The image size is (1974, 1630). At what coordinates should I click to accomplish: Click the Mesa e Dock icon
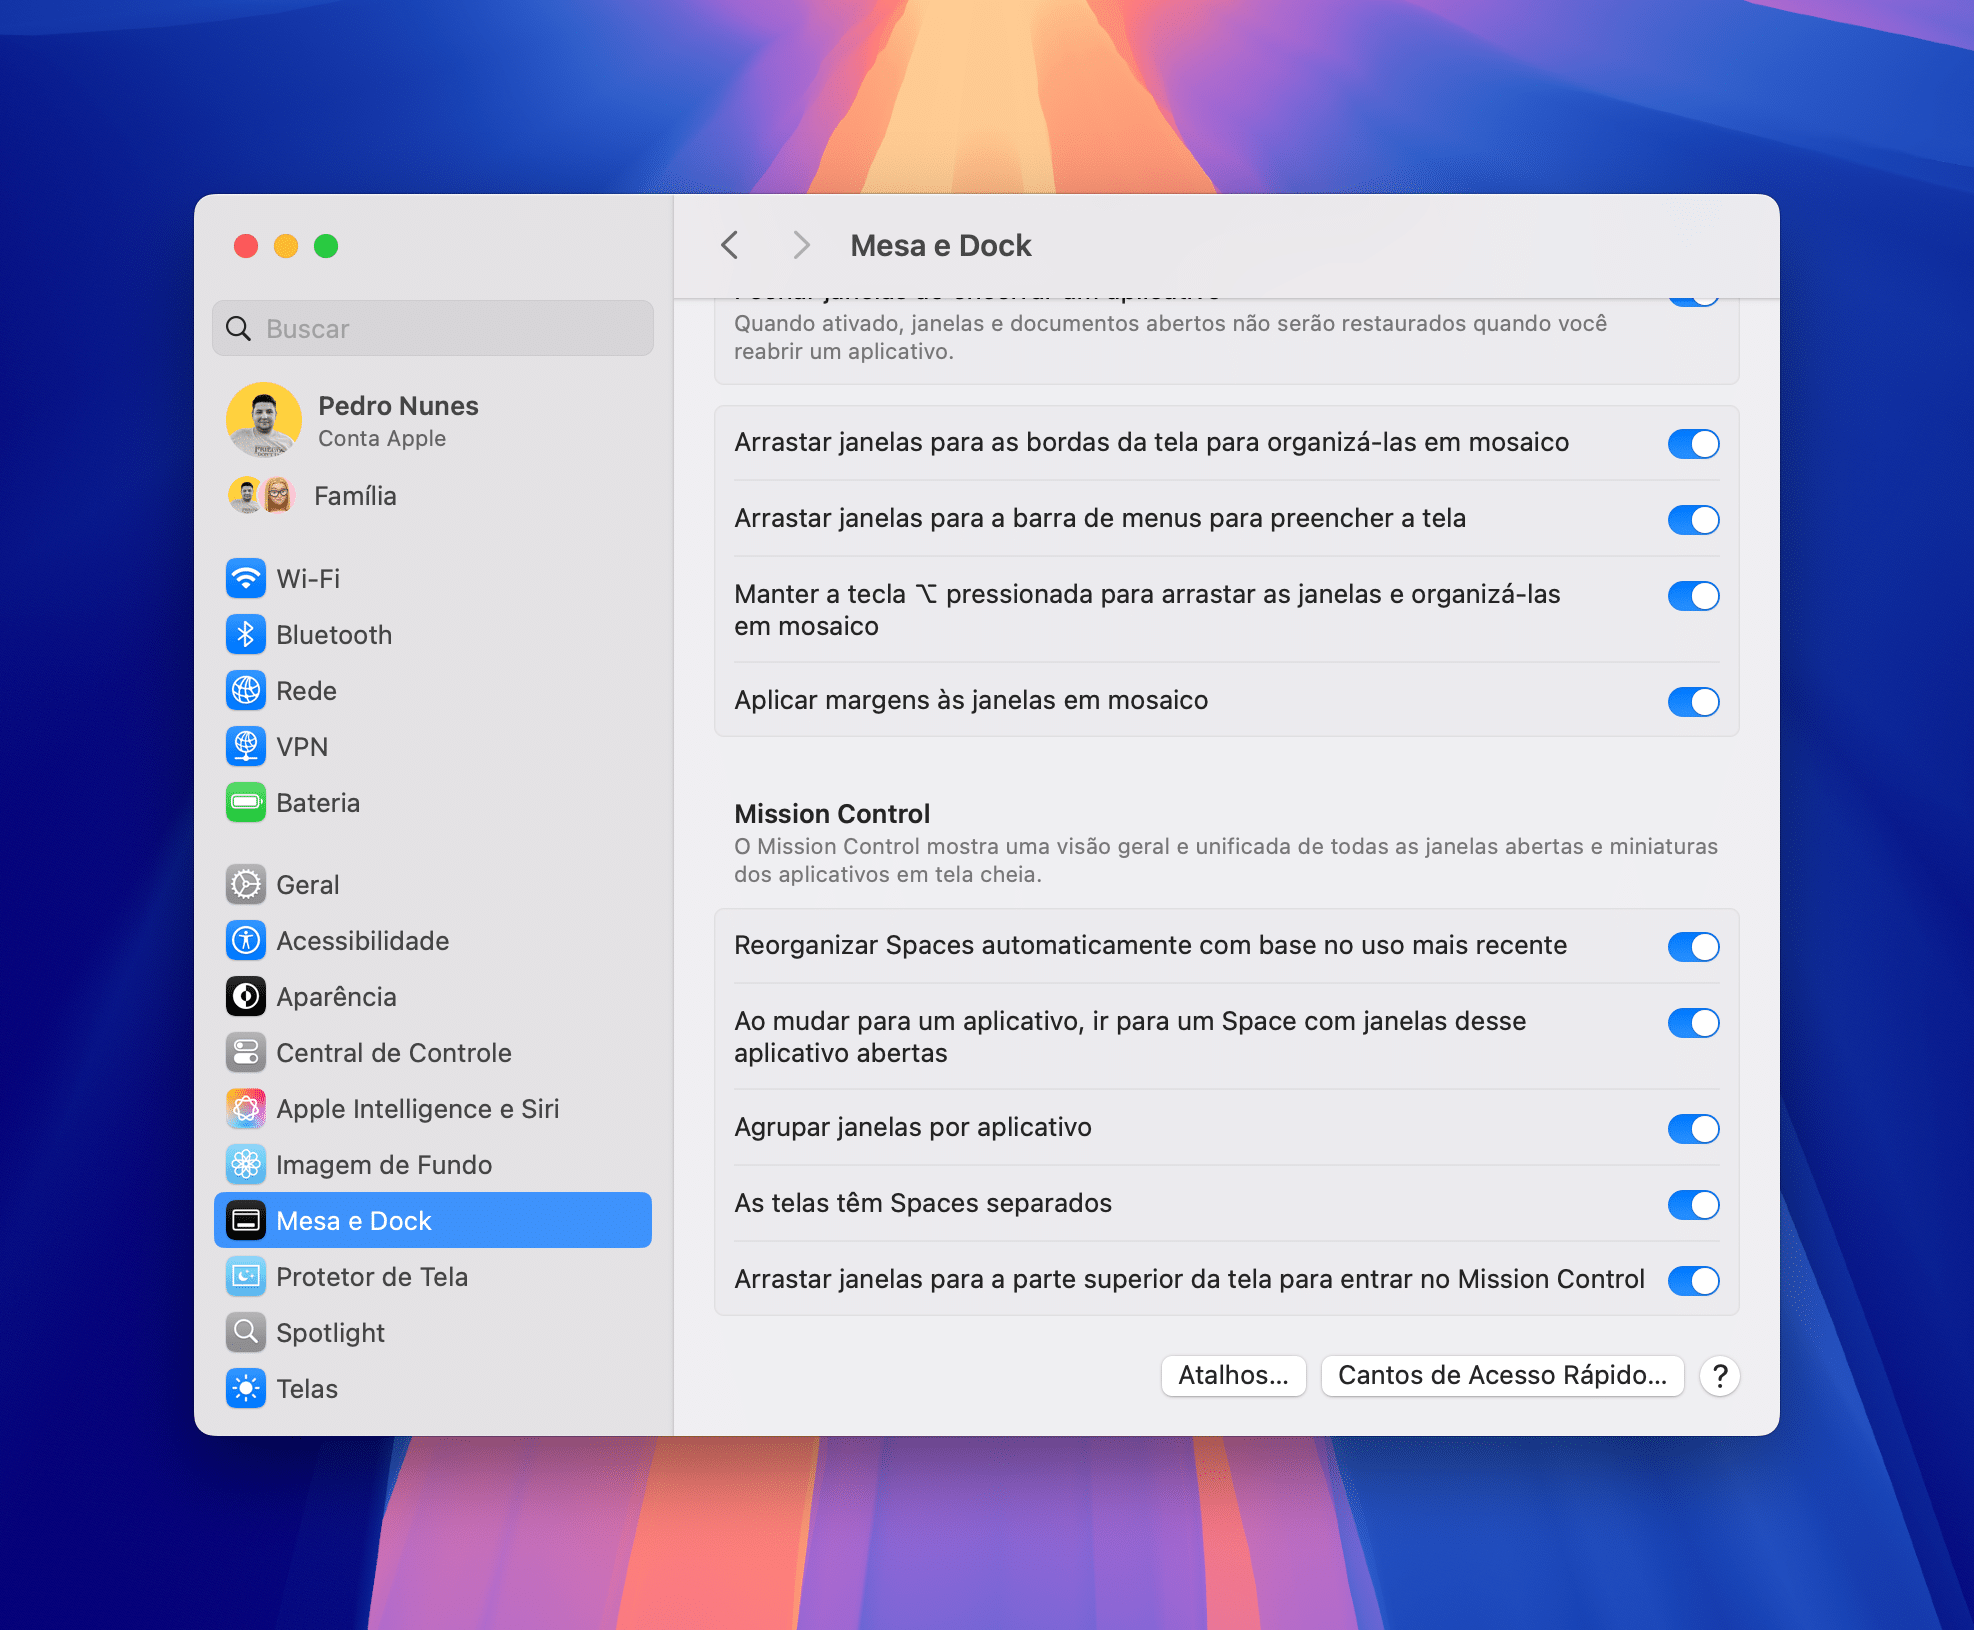(x=246, y=1220)
